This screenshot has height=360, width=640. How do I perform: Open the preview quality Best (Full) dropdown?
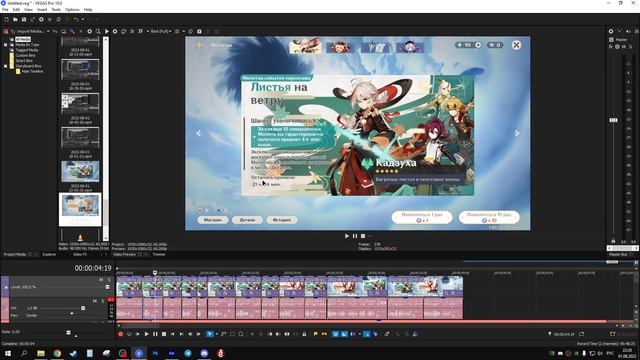coord(160,31)
